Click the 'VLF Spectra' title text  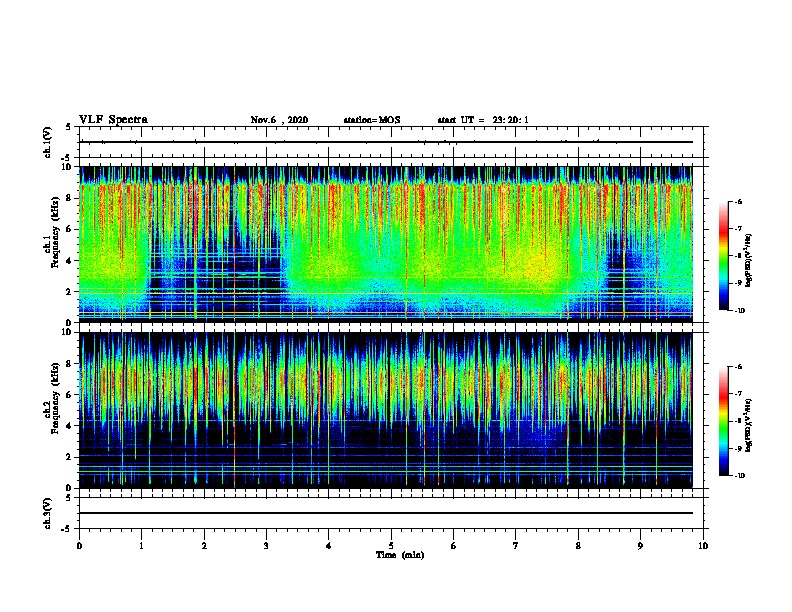click(x=113, y=120)
